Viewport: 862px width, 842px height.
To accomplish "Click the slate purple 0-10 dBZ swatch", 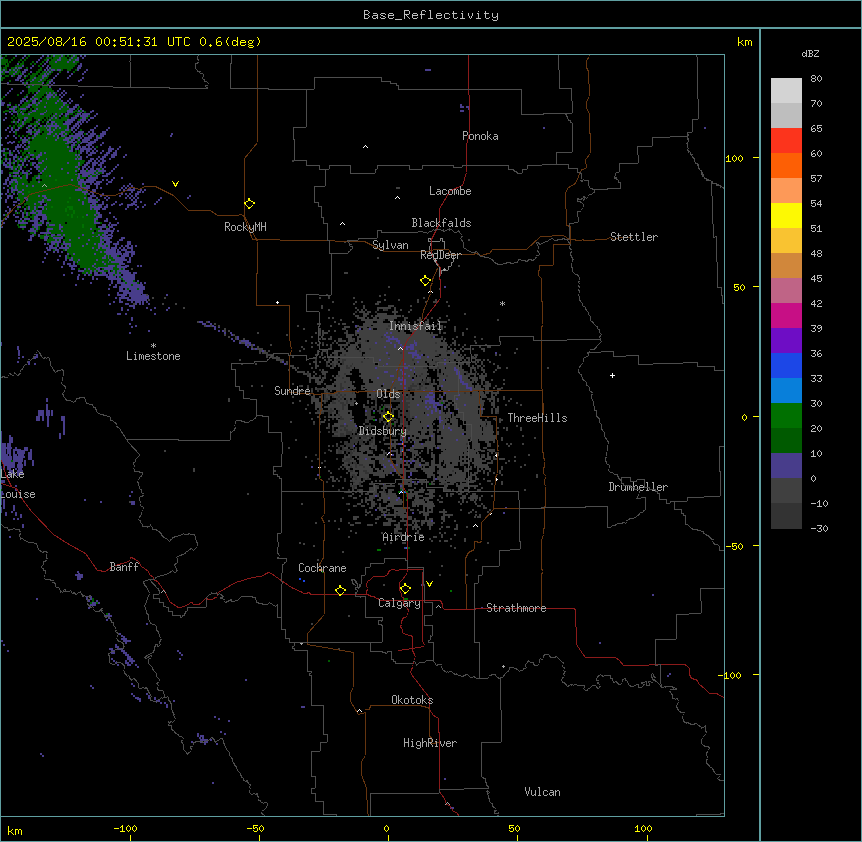I will coord(786,466).
